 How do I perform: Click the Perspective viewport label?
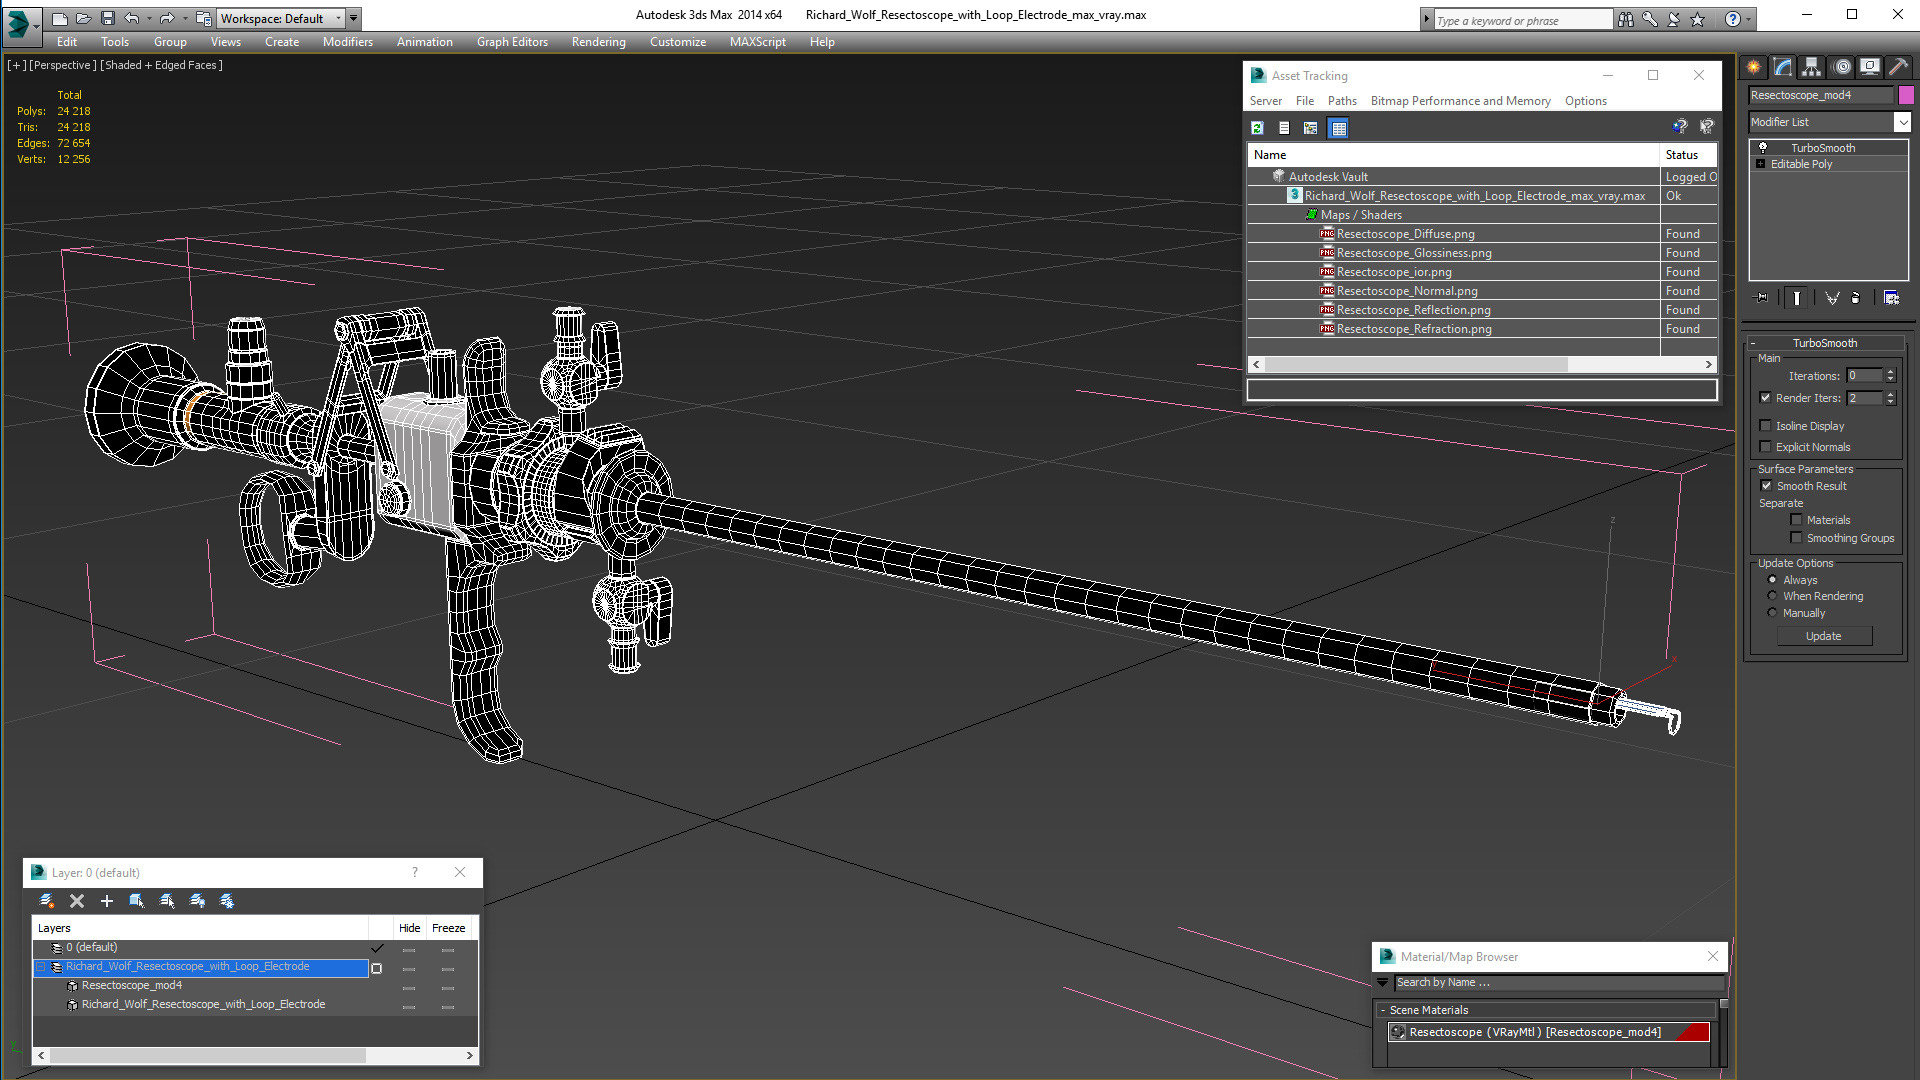(63, 65)
